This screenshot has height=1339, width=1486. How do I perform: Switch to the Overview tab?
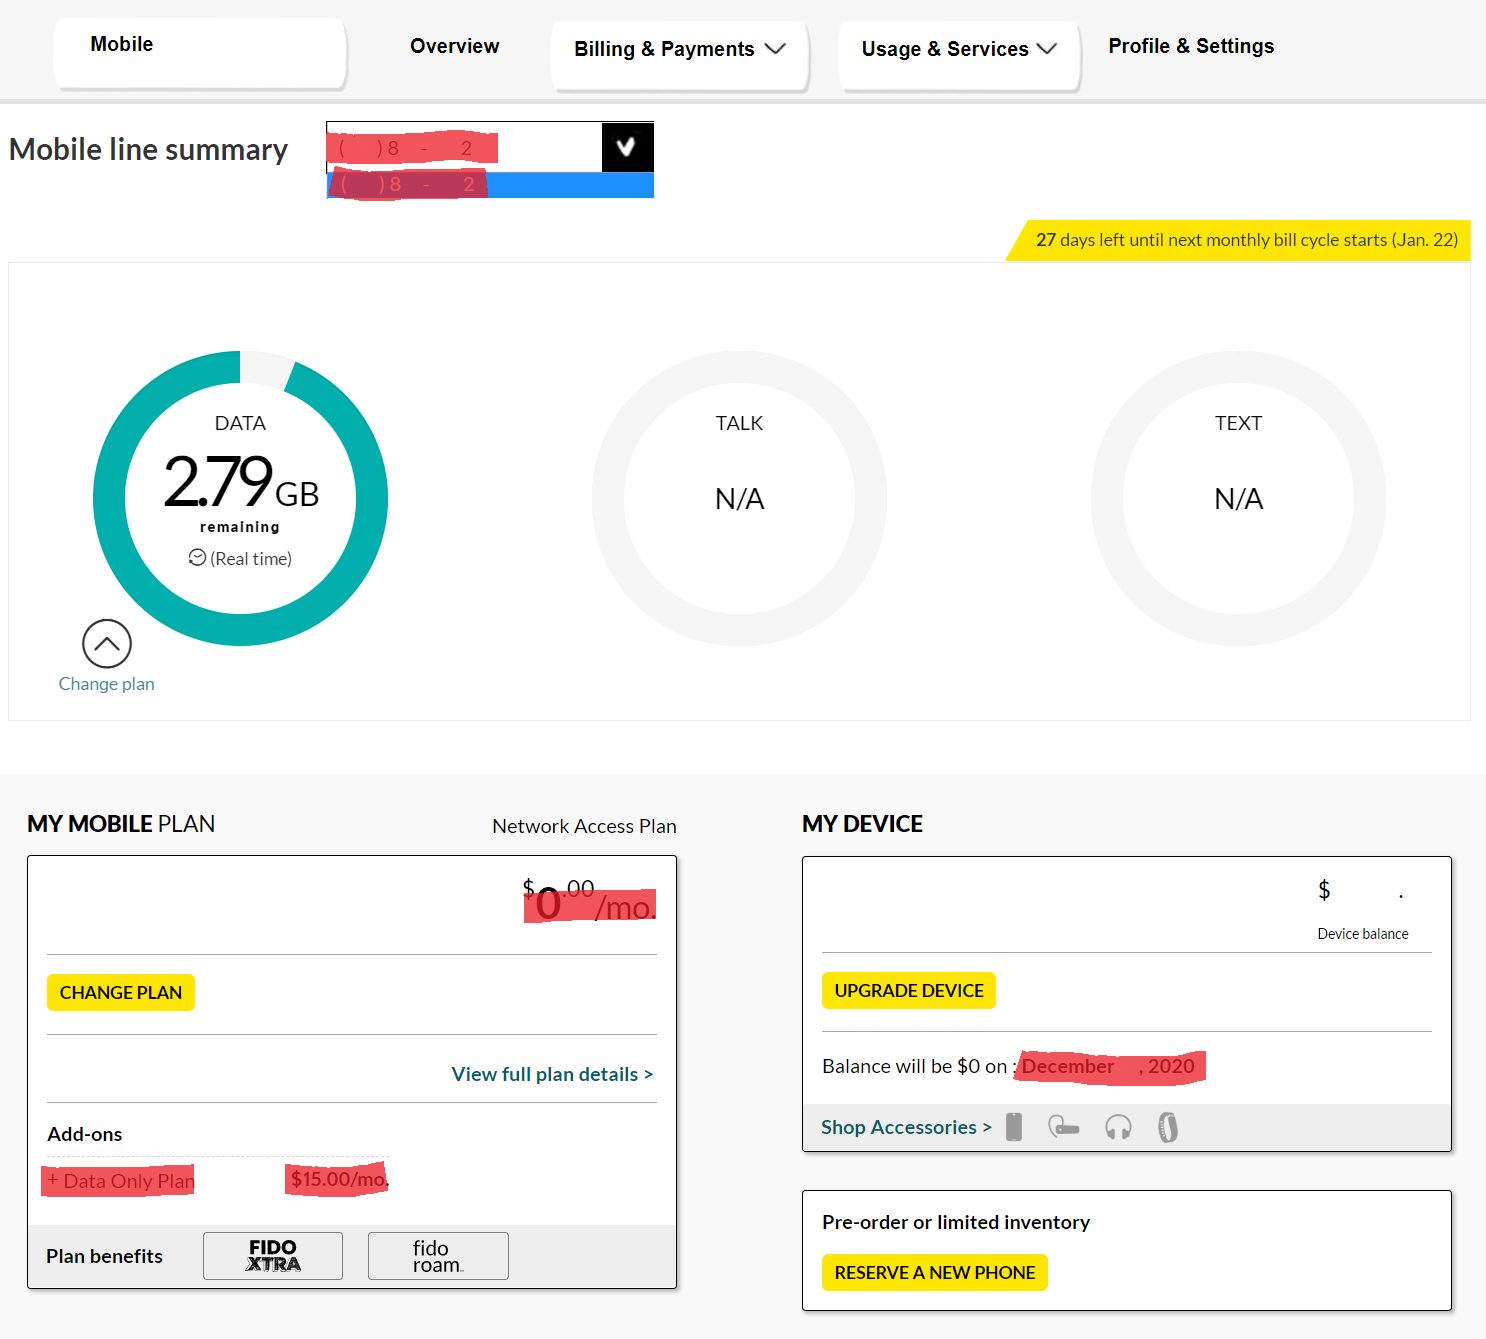coord(454,46)
